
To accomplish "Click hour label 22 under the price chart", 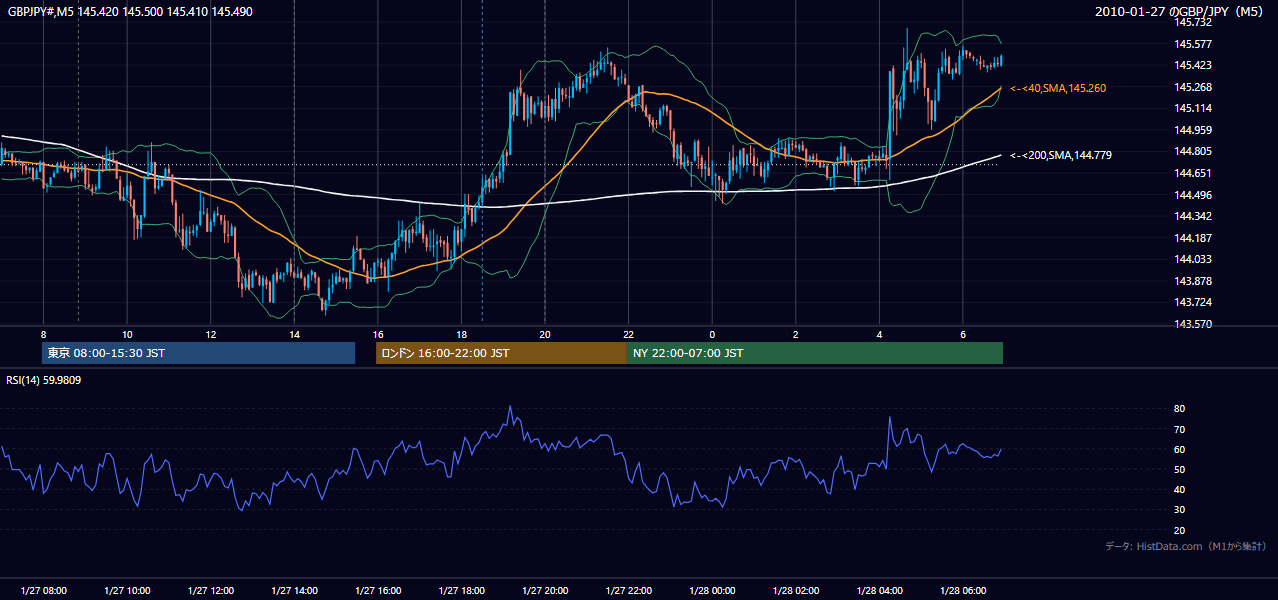I will [x=628, y=334].
